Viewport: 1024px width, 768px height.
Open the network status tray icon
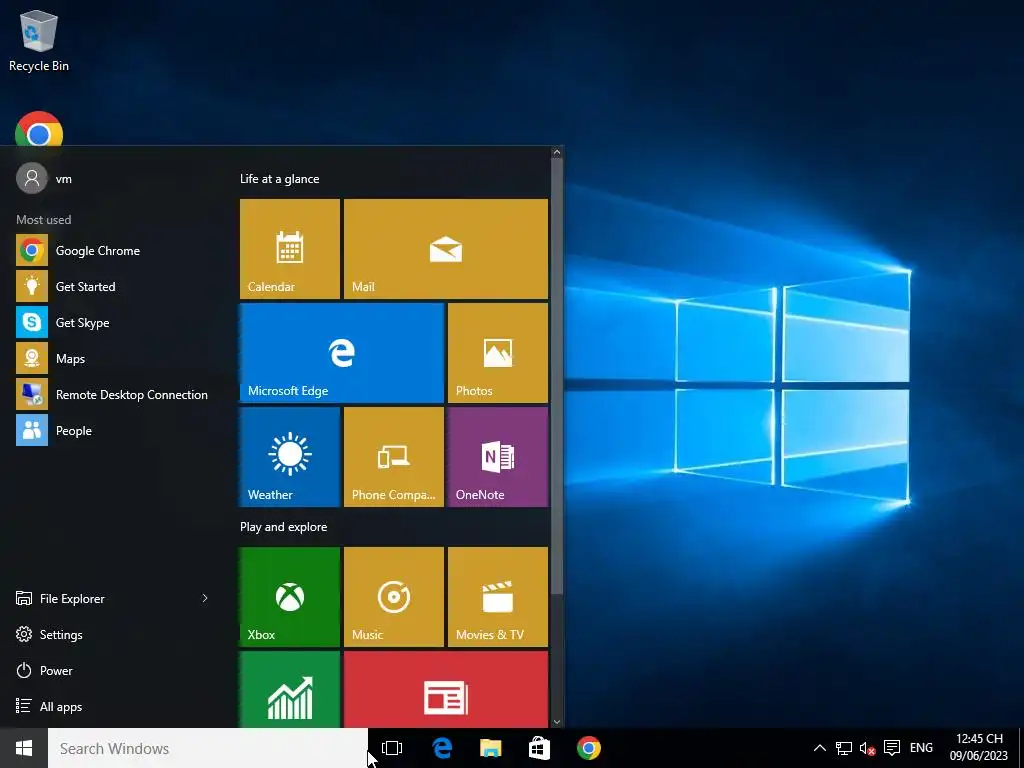click(844, 748)
